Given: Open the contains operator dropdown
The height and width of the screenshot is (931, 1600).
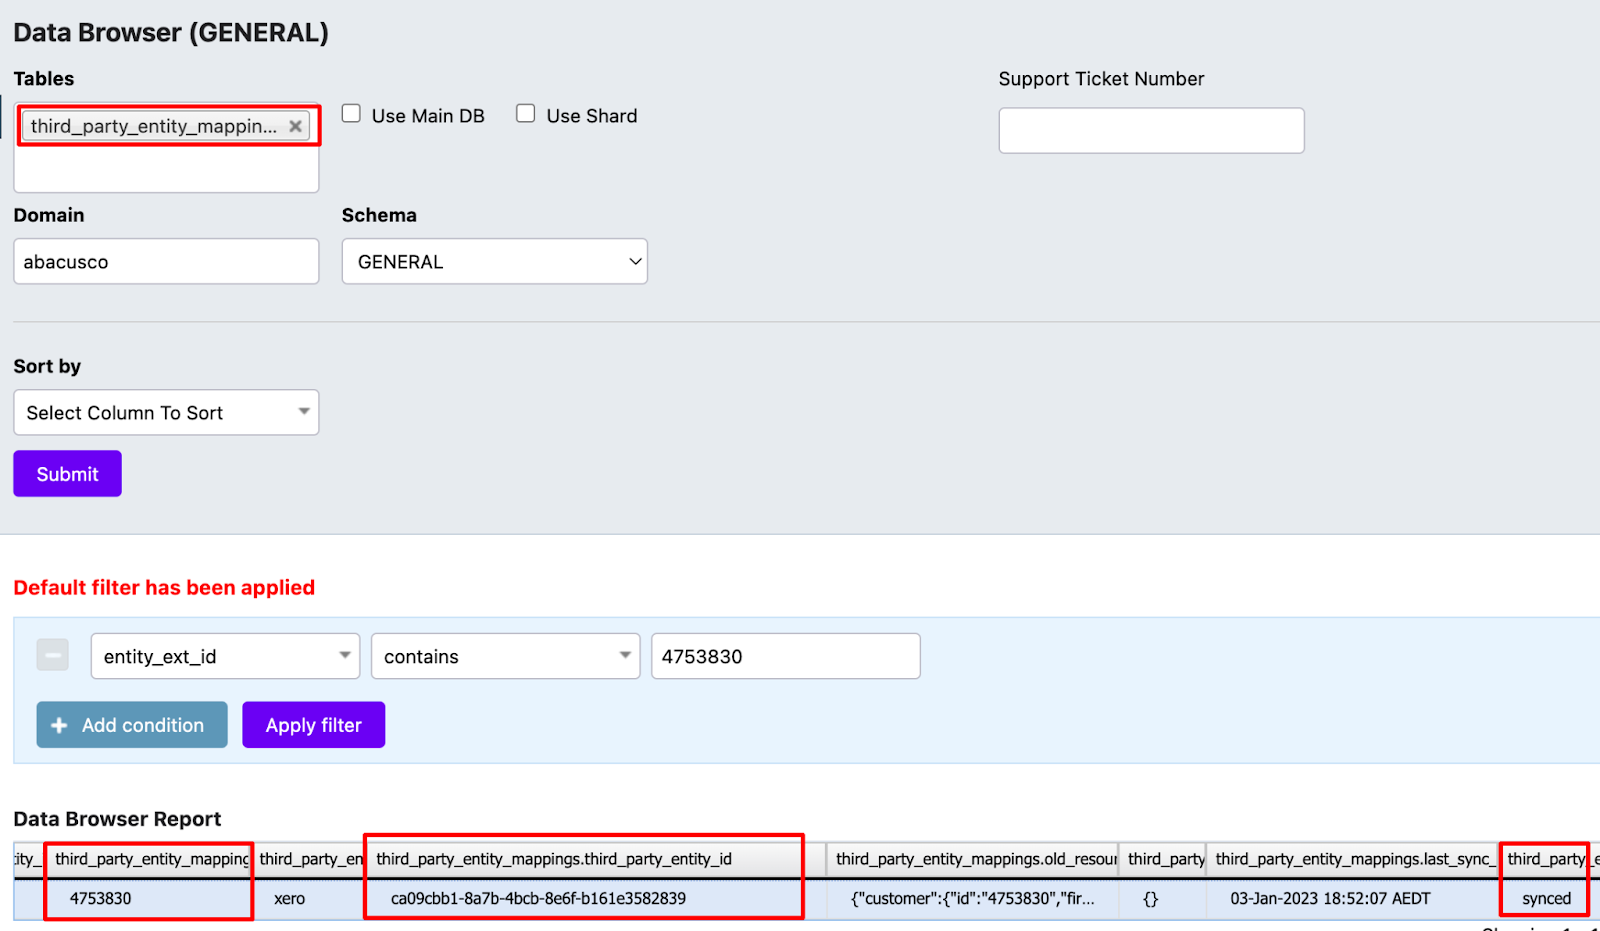Looking at the screenshot, I should pos(505,657).
